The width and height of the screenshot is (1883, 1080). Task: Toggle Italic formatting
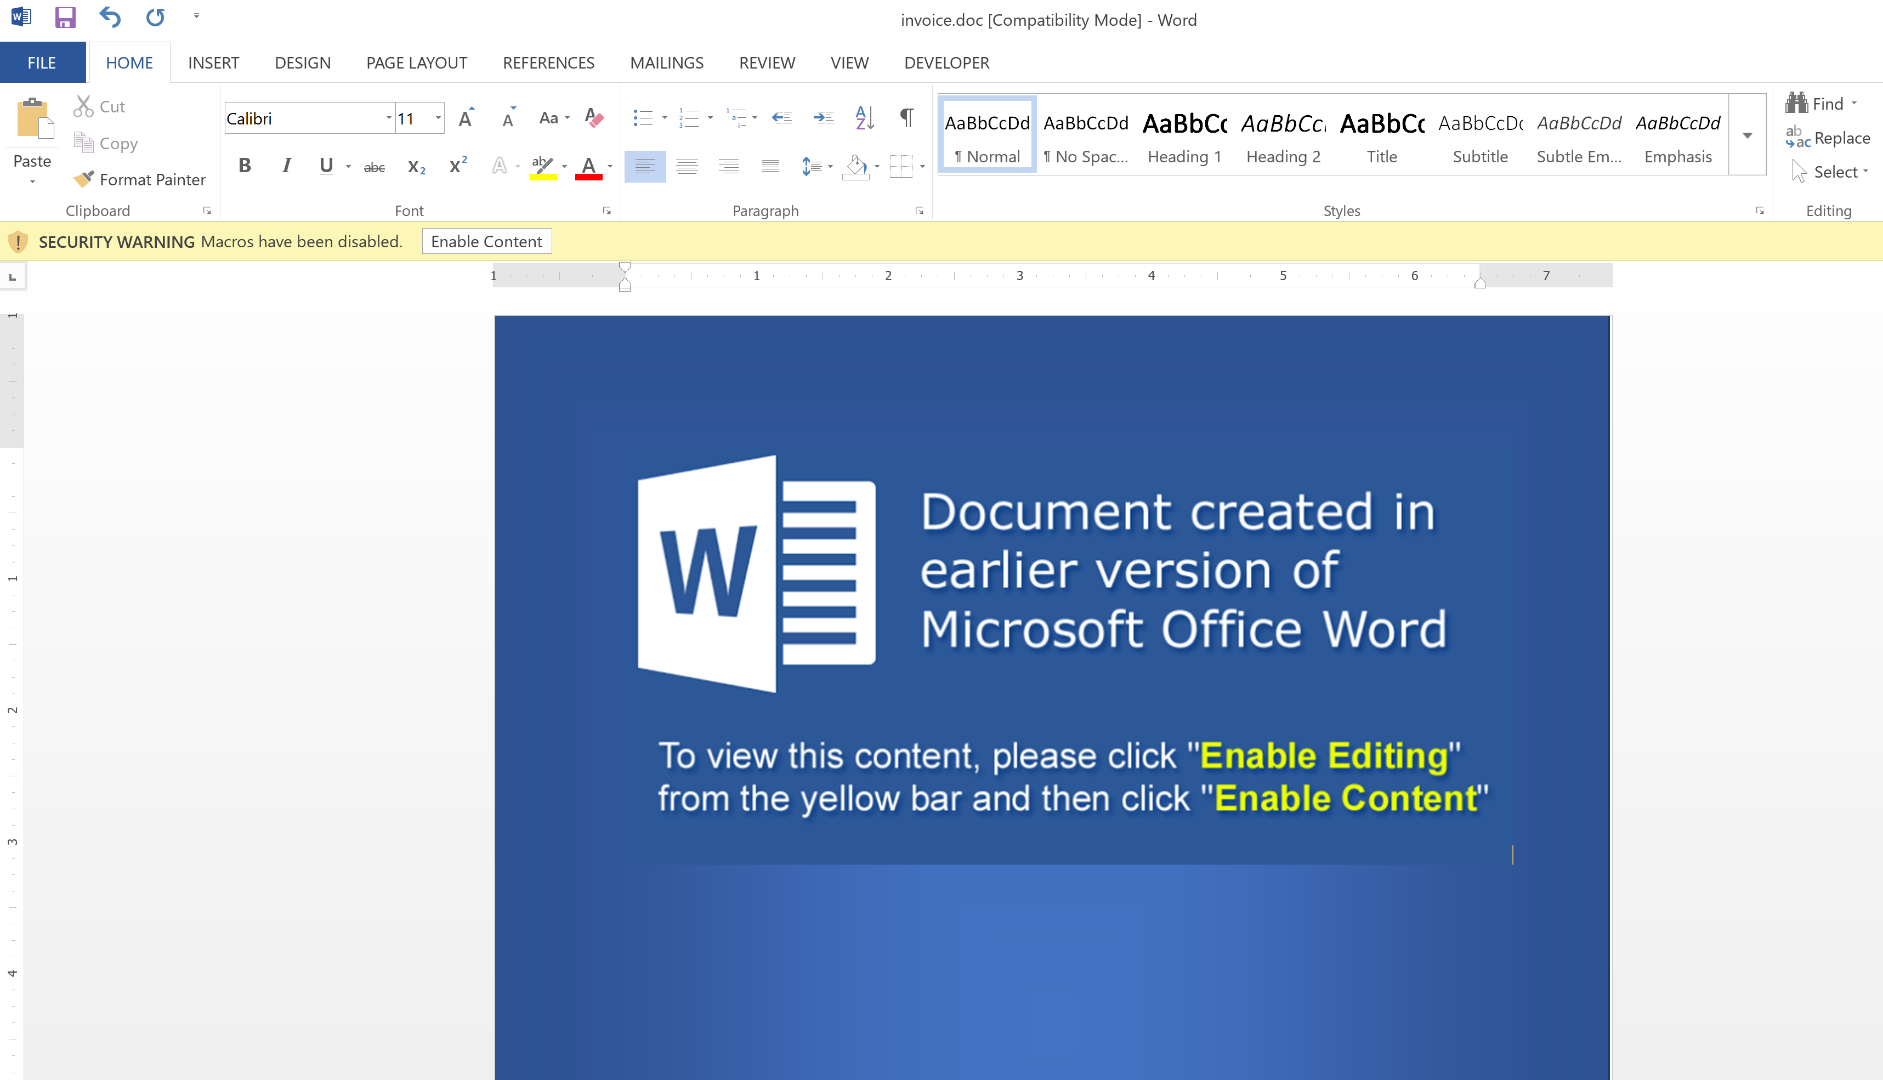(286, 166)
